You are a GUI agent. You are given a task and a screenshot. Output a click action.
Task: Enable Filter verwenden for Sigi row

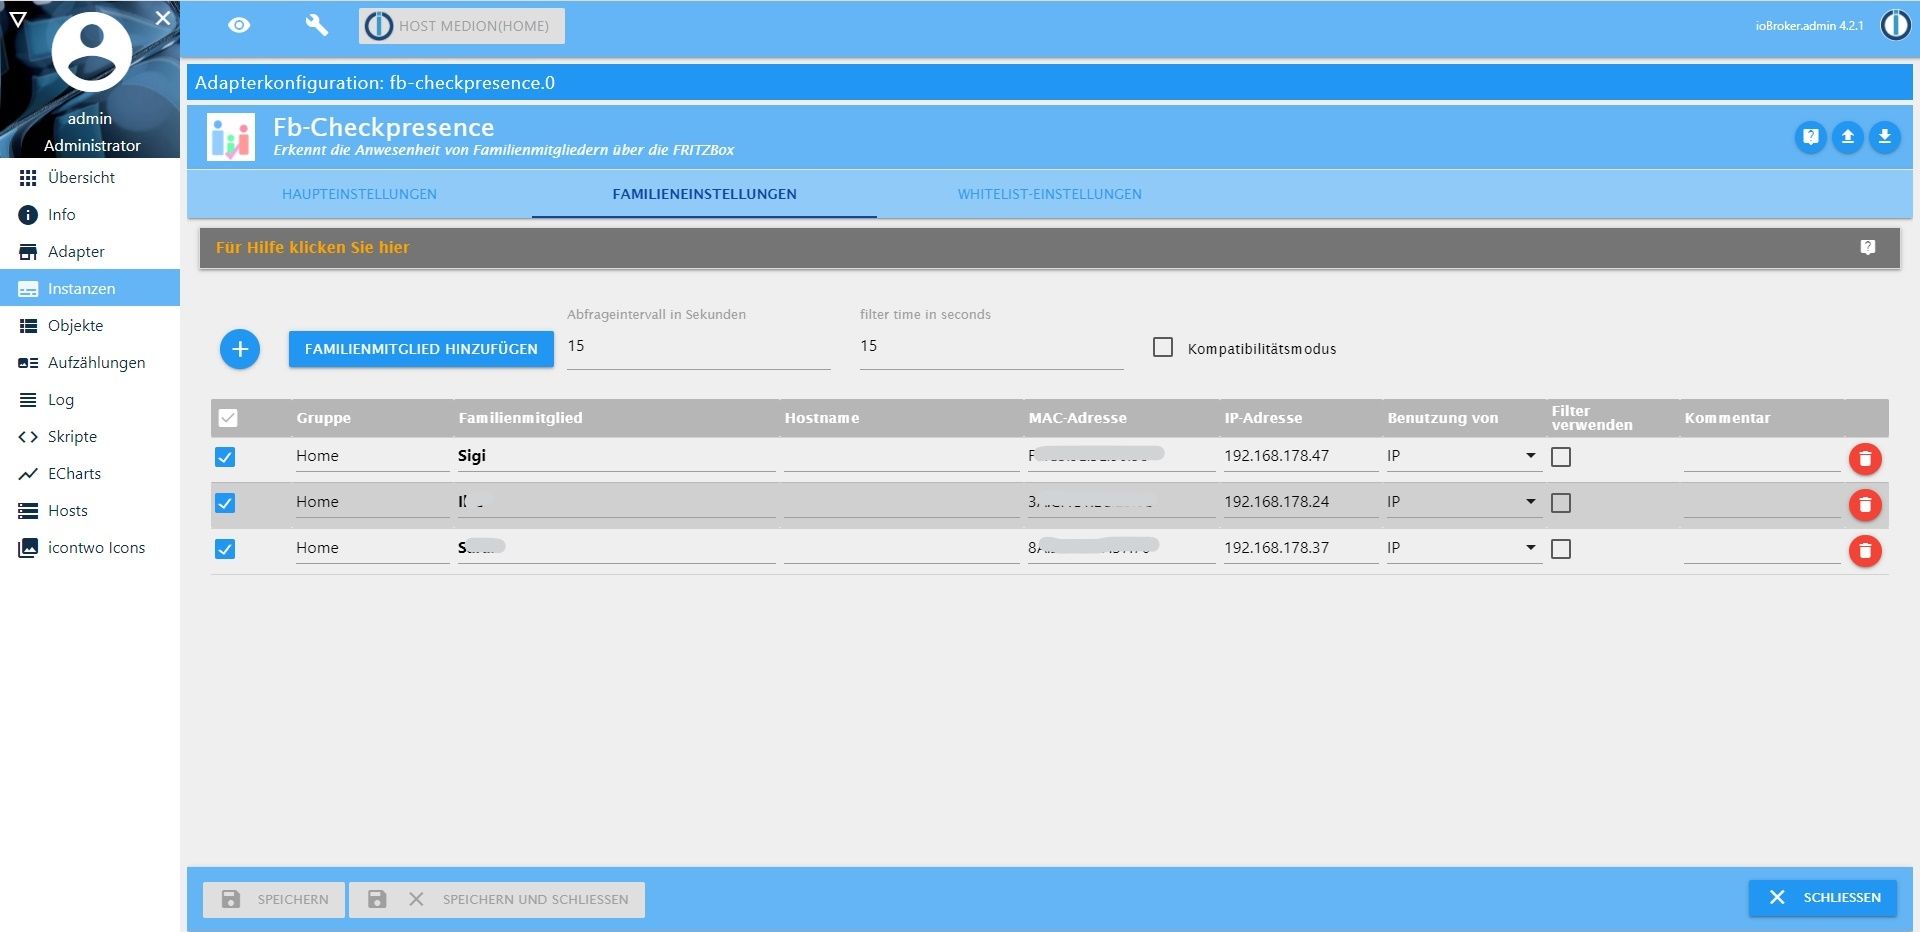coord(1560,457)
